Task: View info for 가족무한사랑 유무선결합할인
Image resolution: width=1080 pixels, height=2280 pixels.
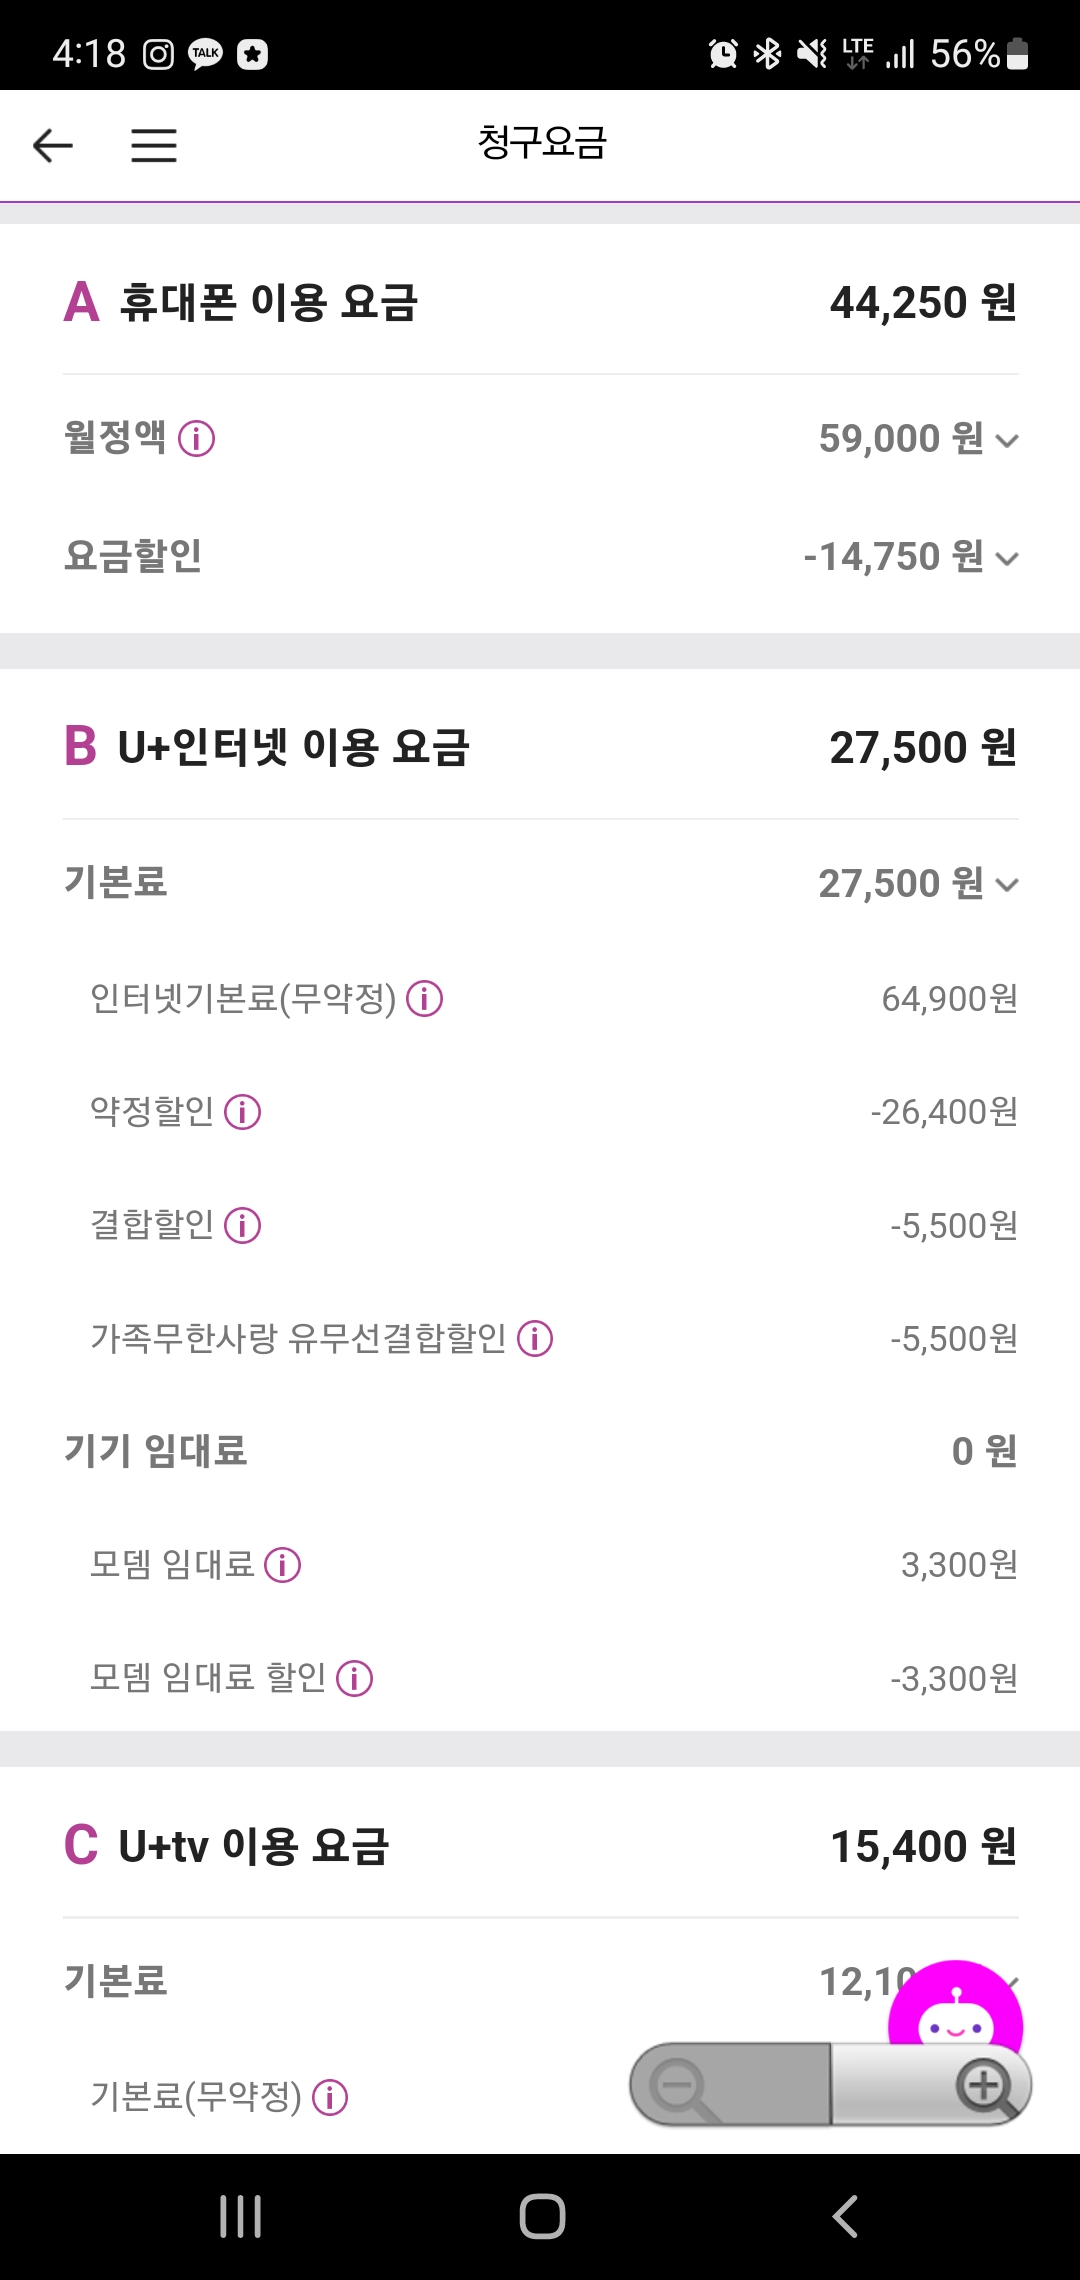Action: 535,1339
